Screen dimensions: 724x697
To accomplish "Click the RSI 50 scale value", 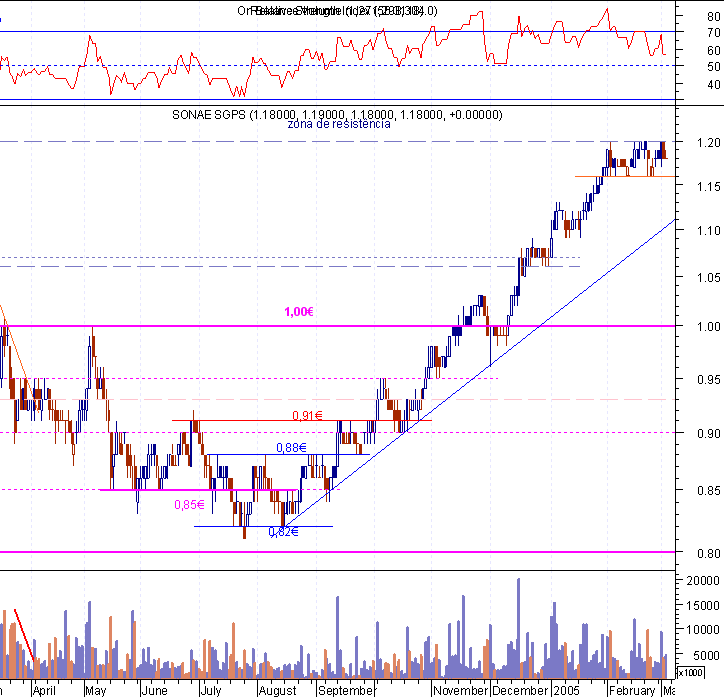I will click(x=713, y=66).
